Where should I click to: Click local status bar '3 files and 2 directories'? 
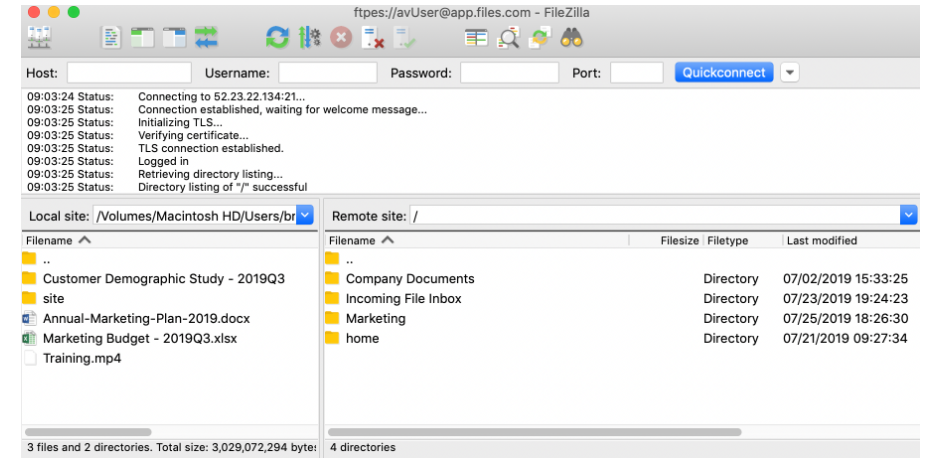tap(90, 447)
